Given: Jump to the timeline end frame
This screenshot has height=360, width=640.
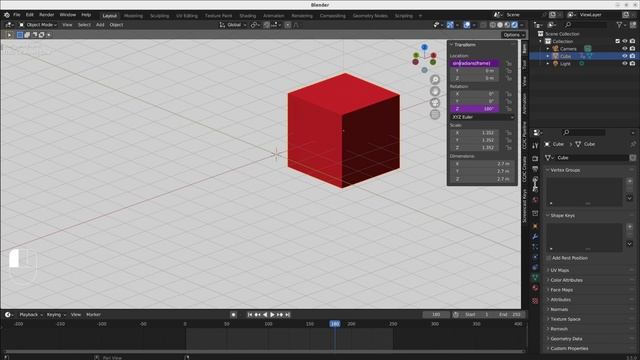Looking at the screenshot, I should 288,315.
